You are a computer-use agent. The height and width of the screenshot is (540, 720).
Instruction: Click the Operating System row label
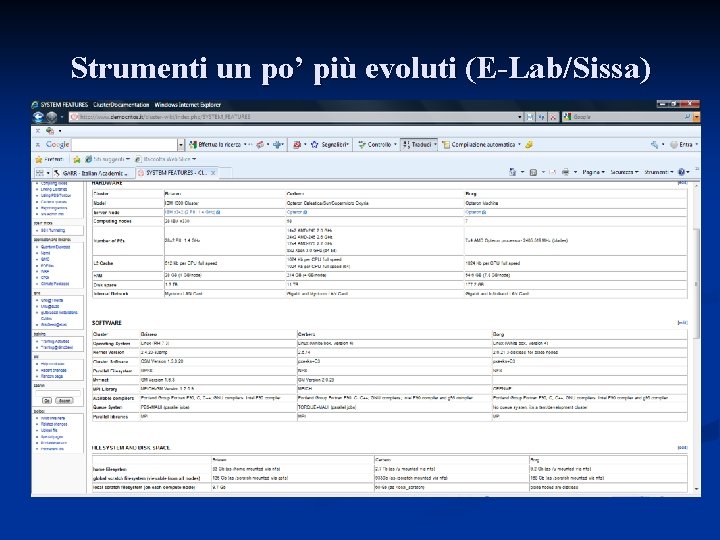[x=112, y=343]
